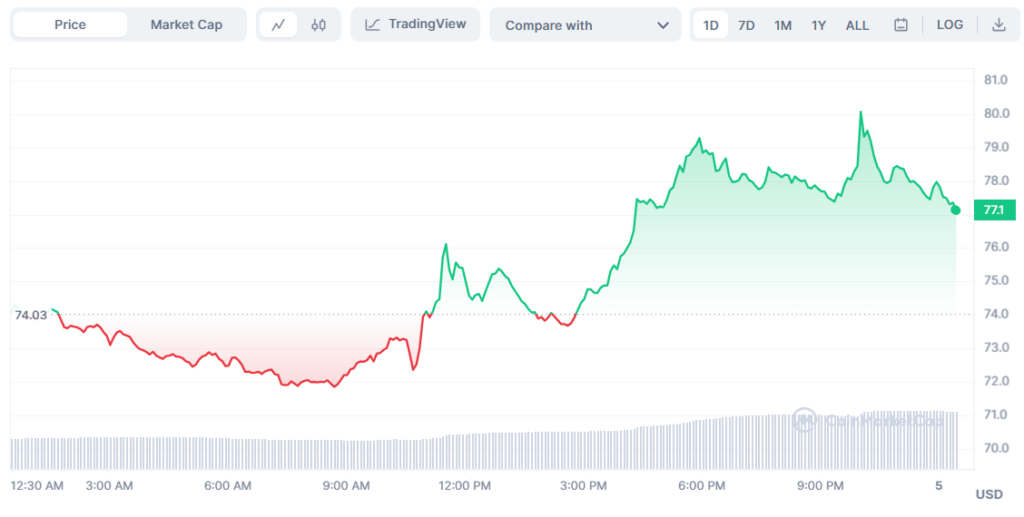Click the 6:00 PM time axis label
Viewport: 1024px width, 517px height.
click(x=701, y=486)
